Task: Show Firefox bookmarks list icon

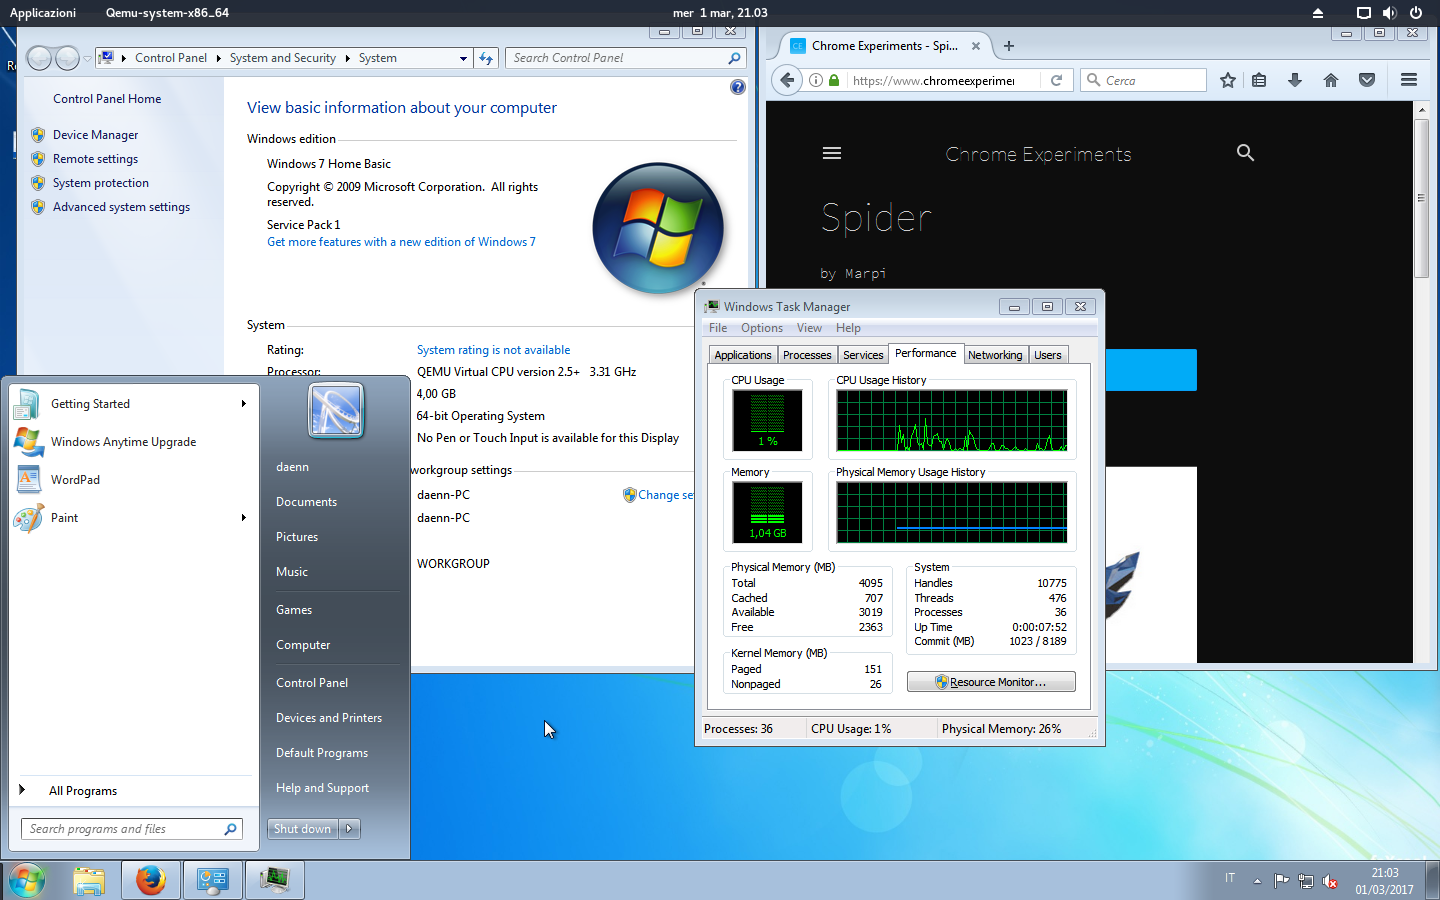Action: tap(1259, 80)
